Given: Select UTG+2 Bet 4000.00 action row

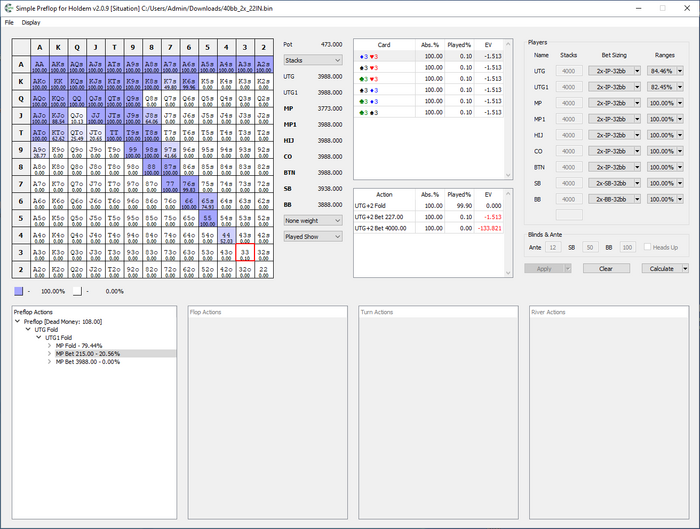Looking at the screenshot, I should [429, 228].
